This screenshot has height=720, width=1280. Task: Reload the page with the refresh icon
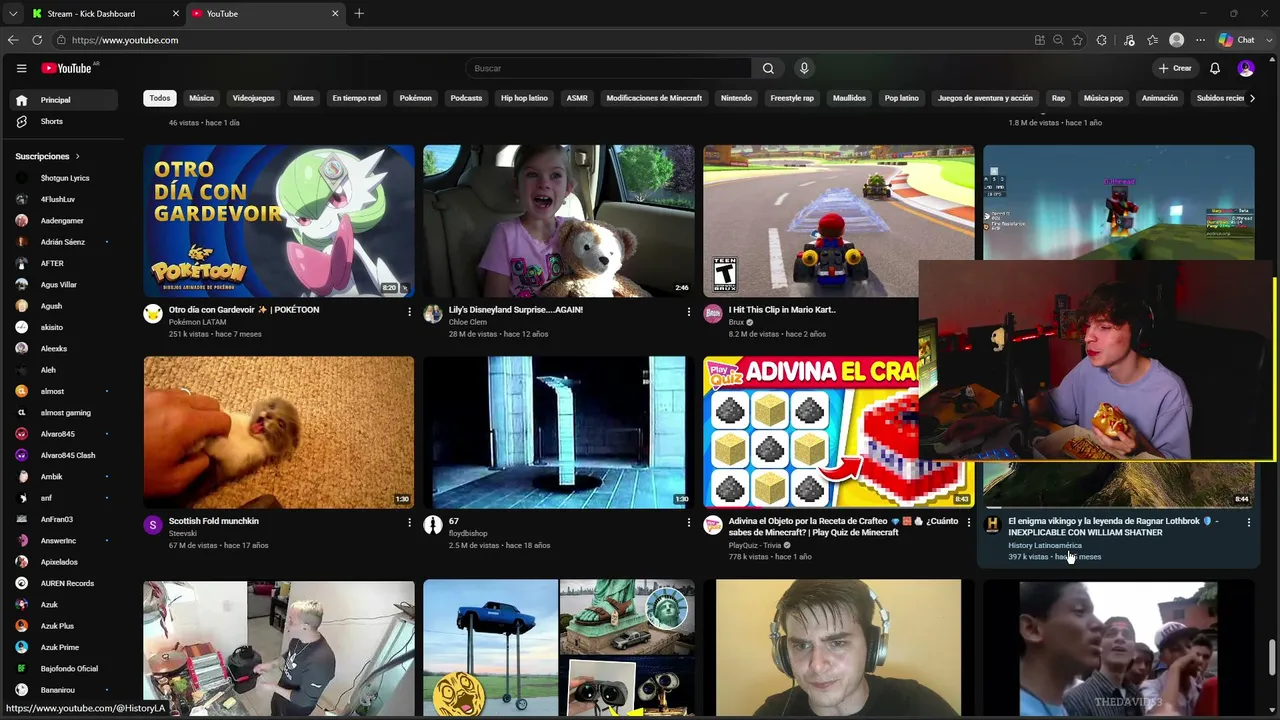(37, 40)
